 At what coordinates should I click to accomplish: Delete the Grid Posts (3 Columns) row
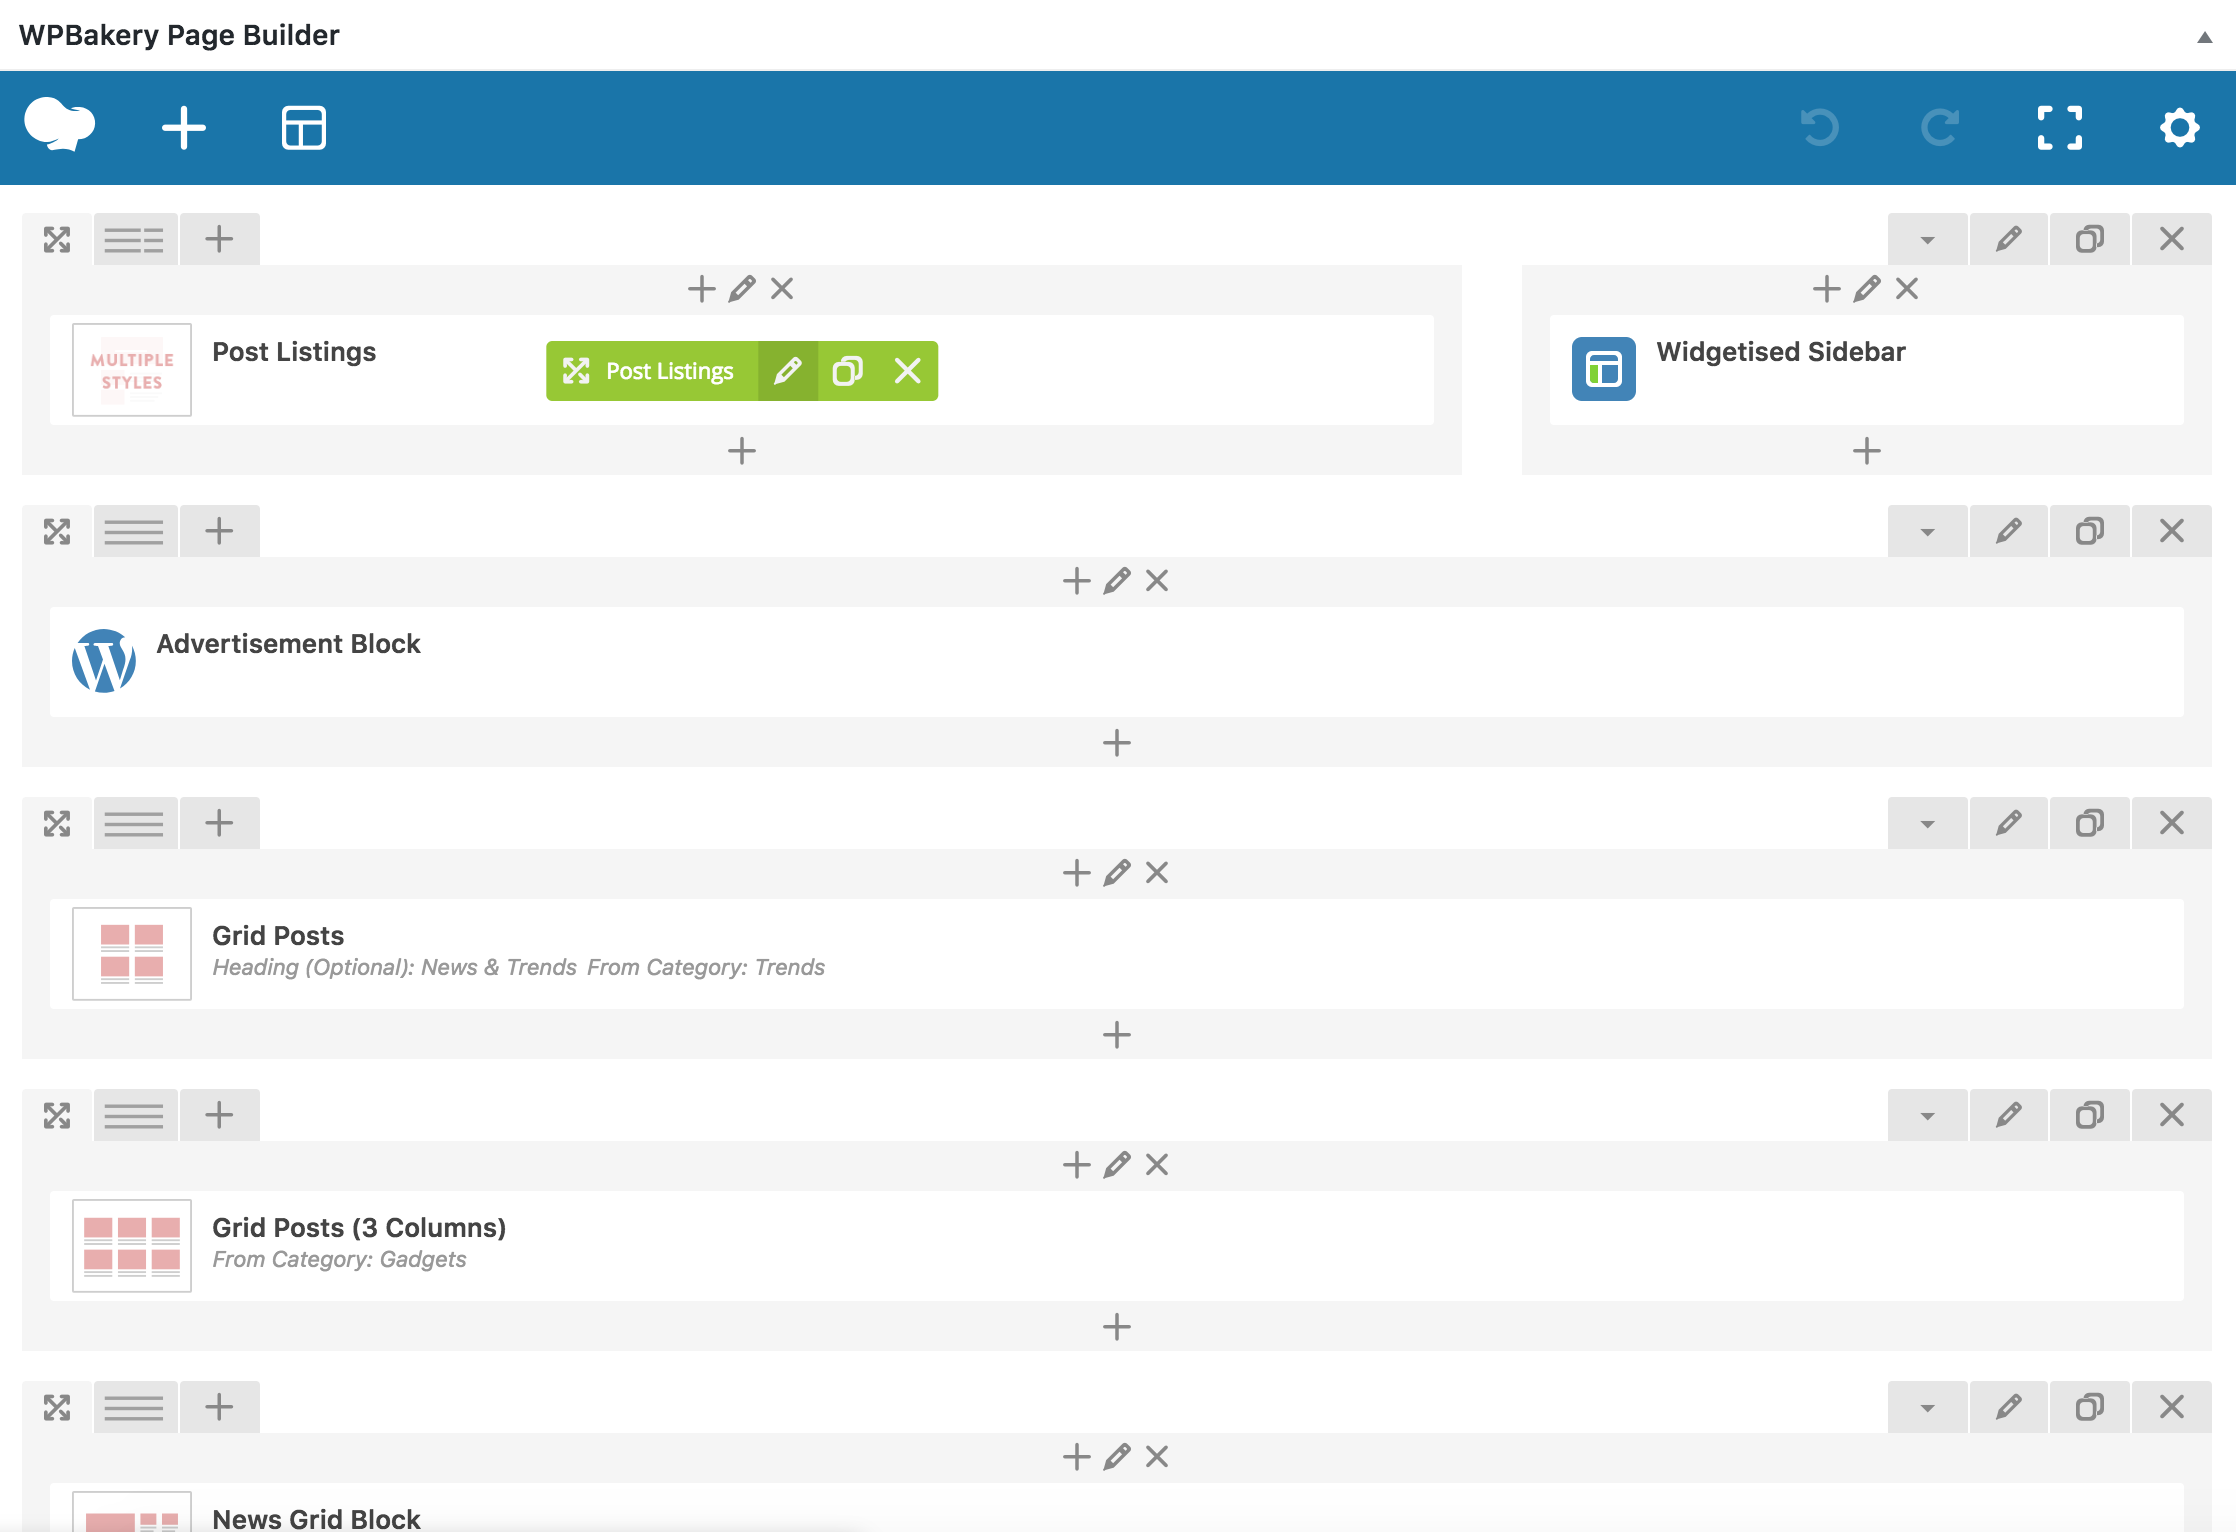pos(2172,1115)
